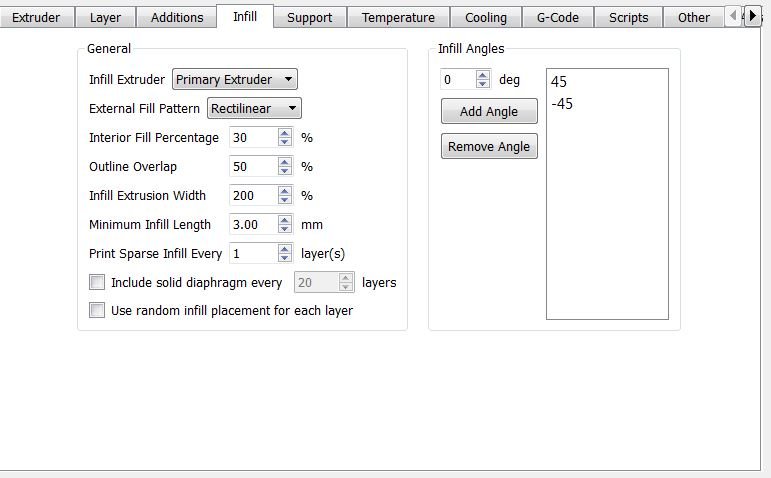Increase infill angle degrees with up arrow
Screen dimensions: 771x478
tap(483, 75)
